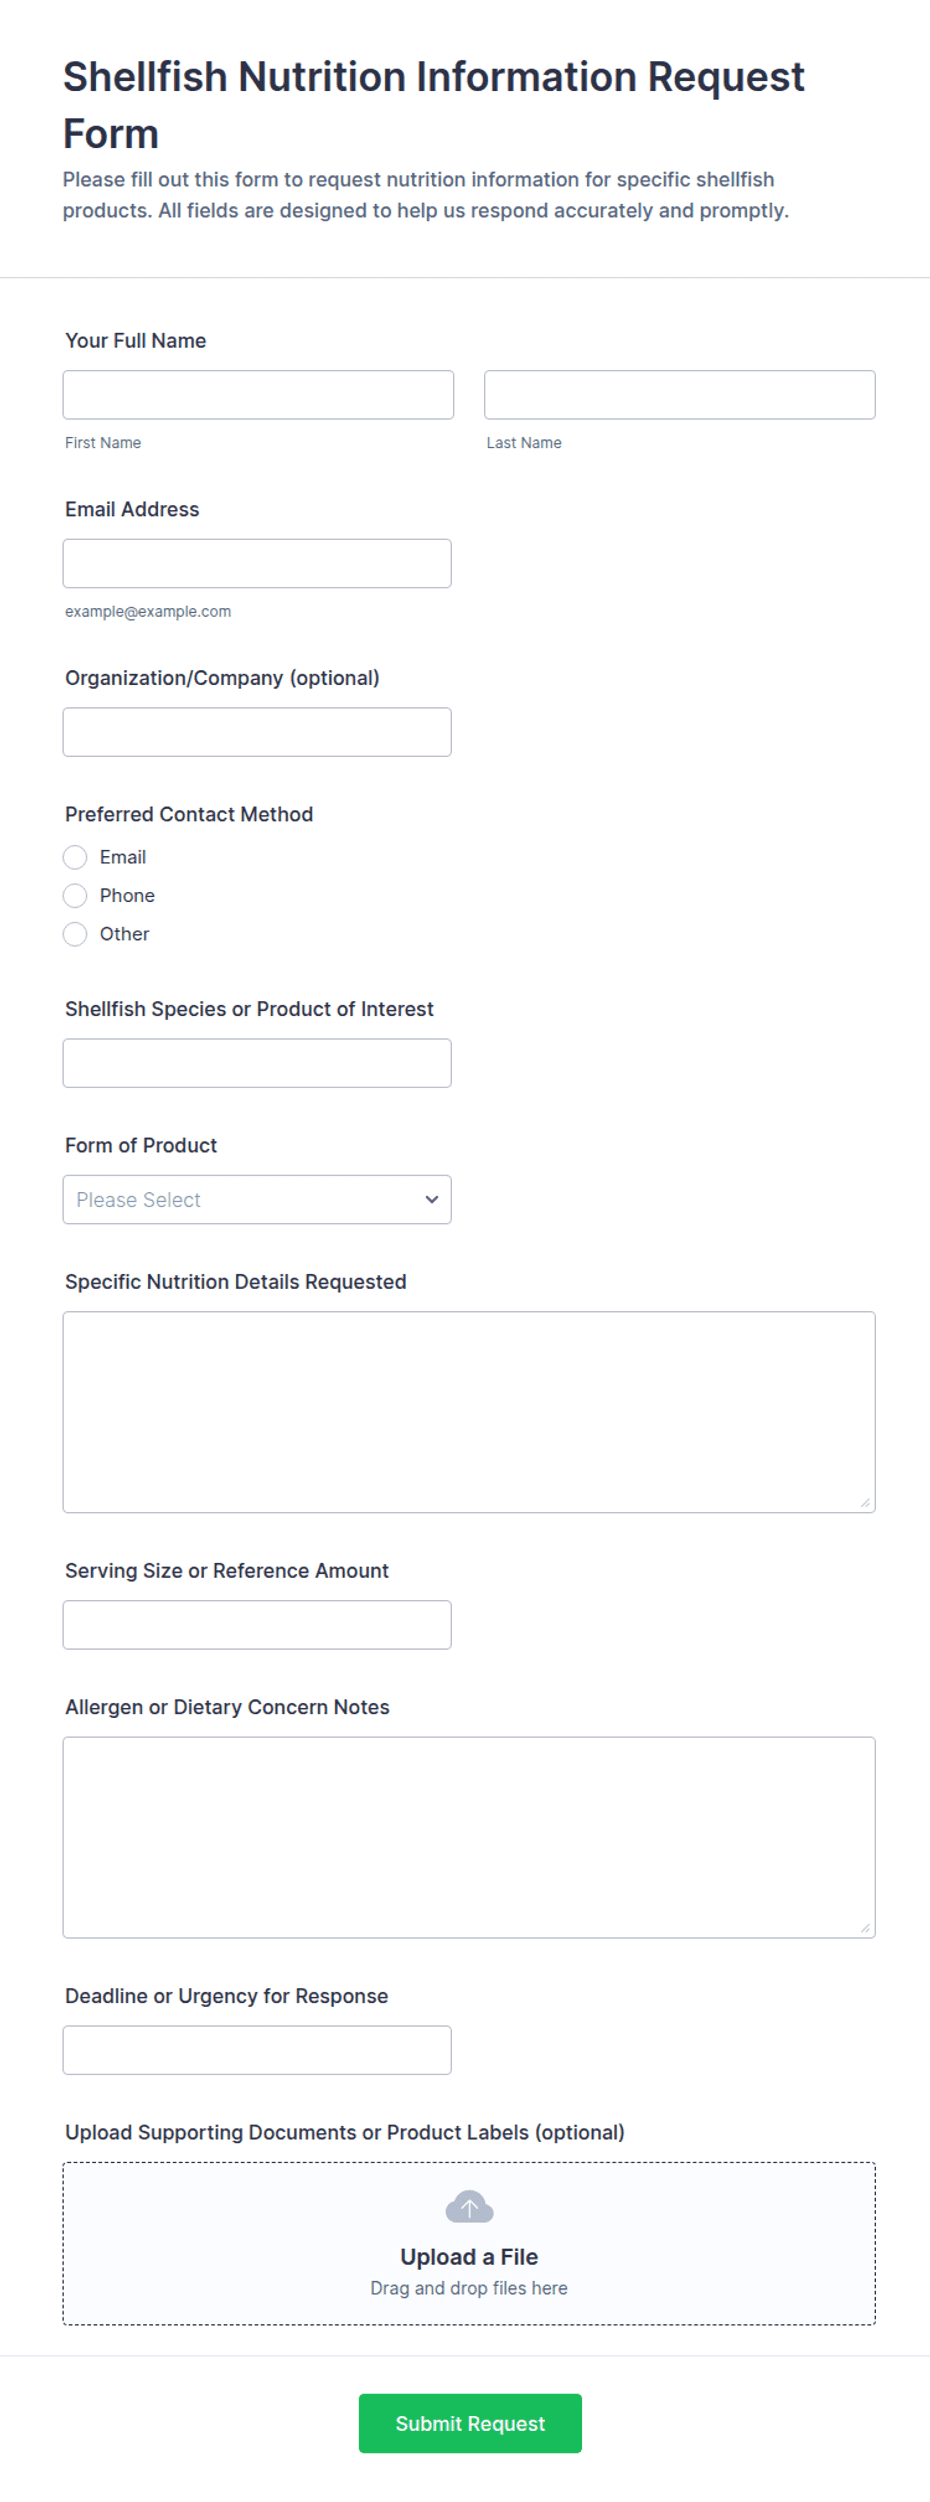Click the Serving Size or Reference Amount field
This screenshot has height=2502, width=930.
257,1625
